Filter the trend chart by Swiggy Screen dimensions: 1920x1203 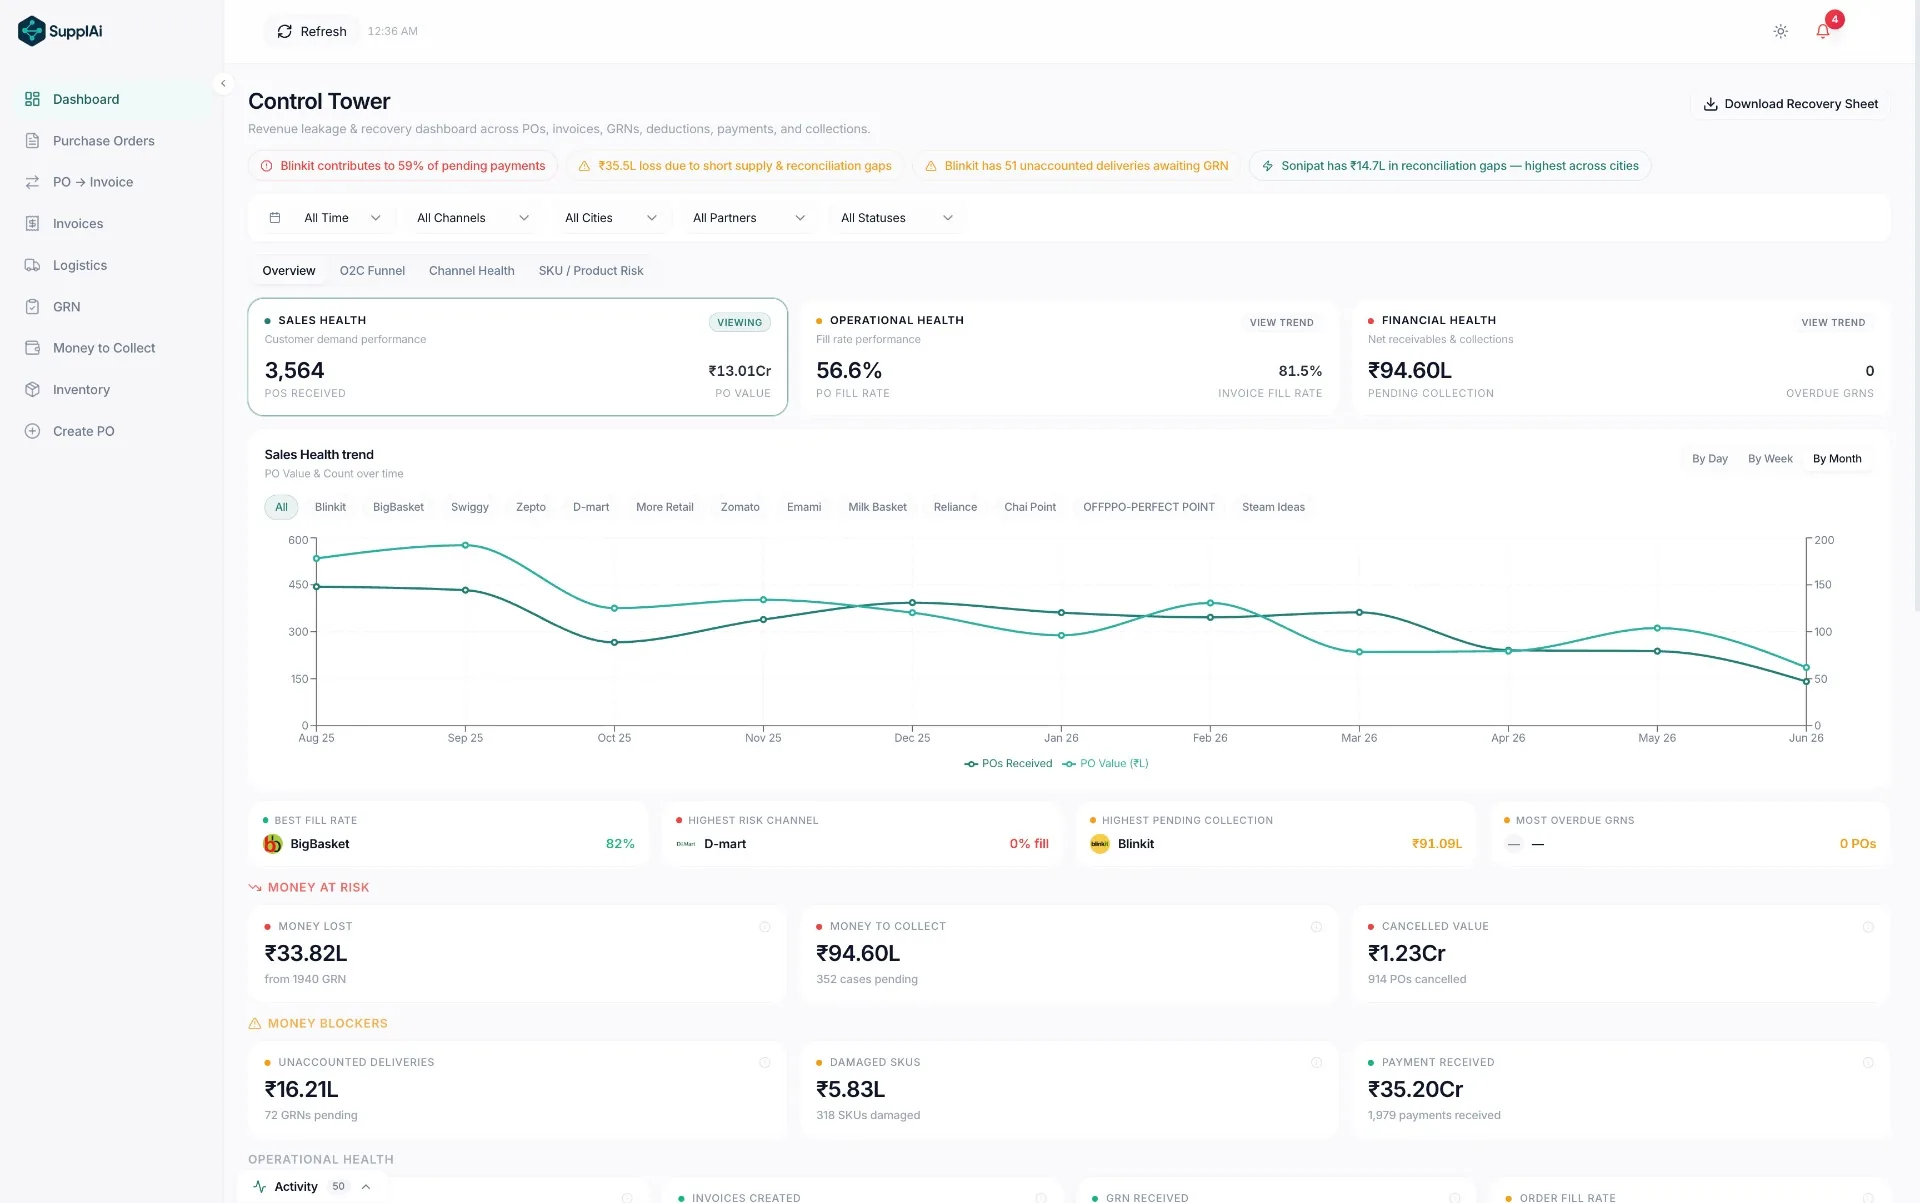tap(470, 507)
